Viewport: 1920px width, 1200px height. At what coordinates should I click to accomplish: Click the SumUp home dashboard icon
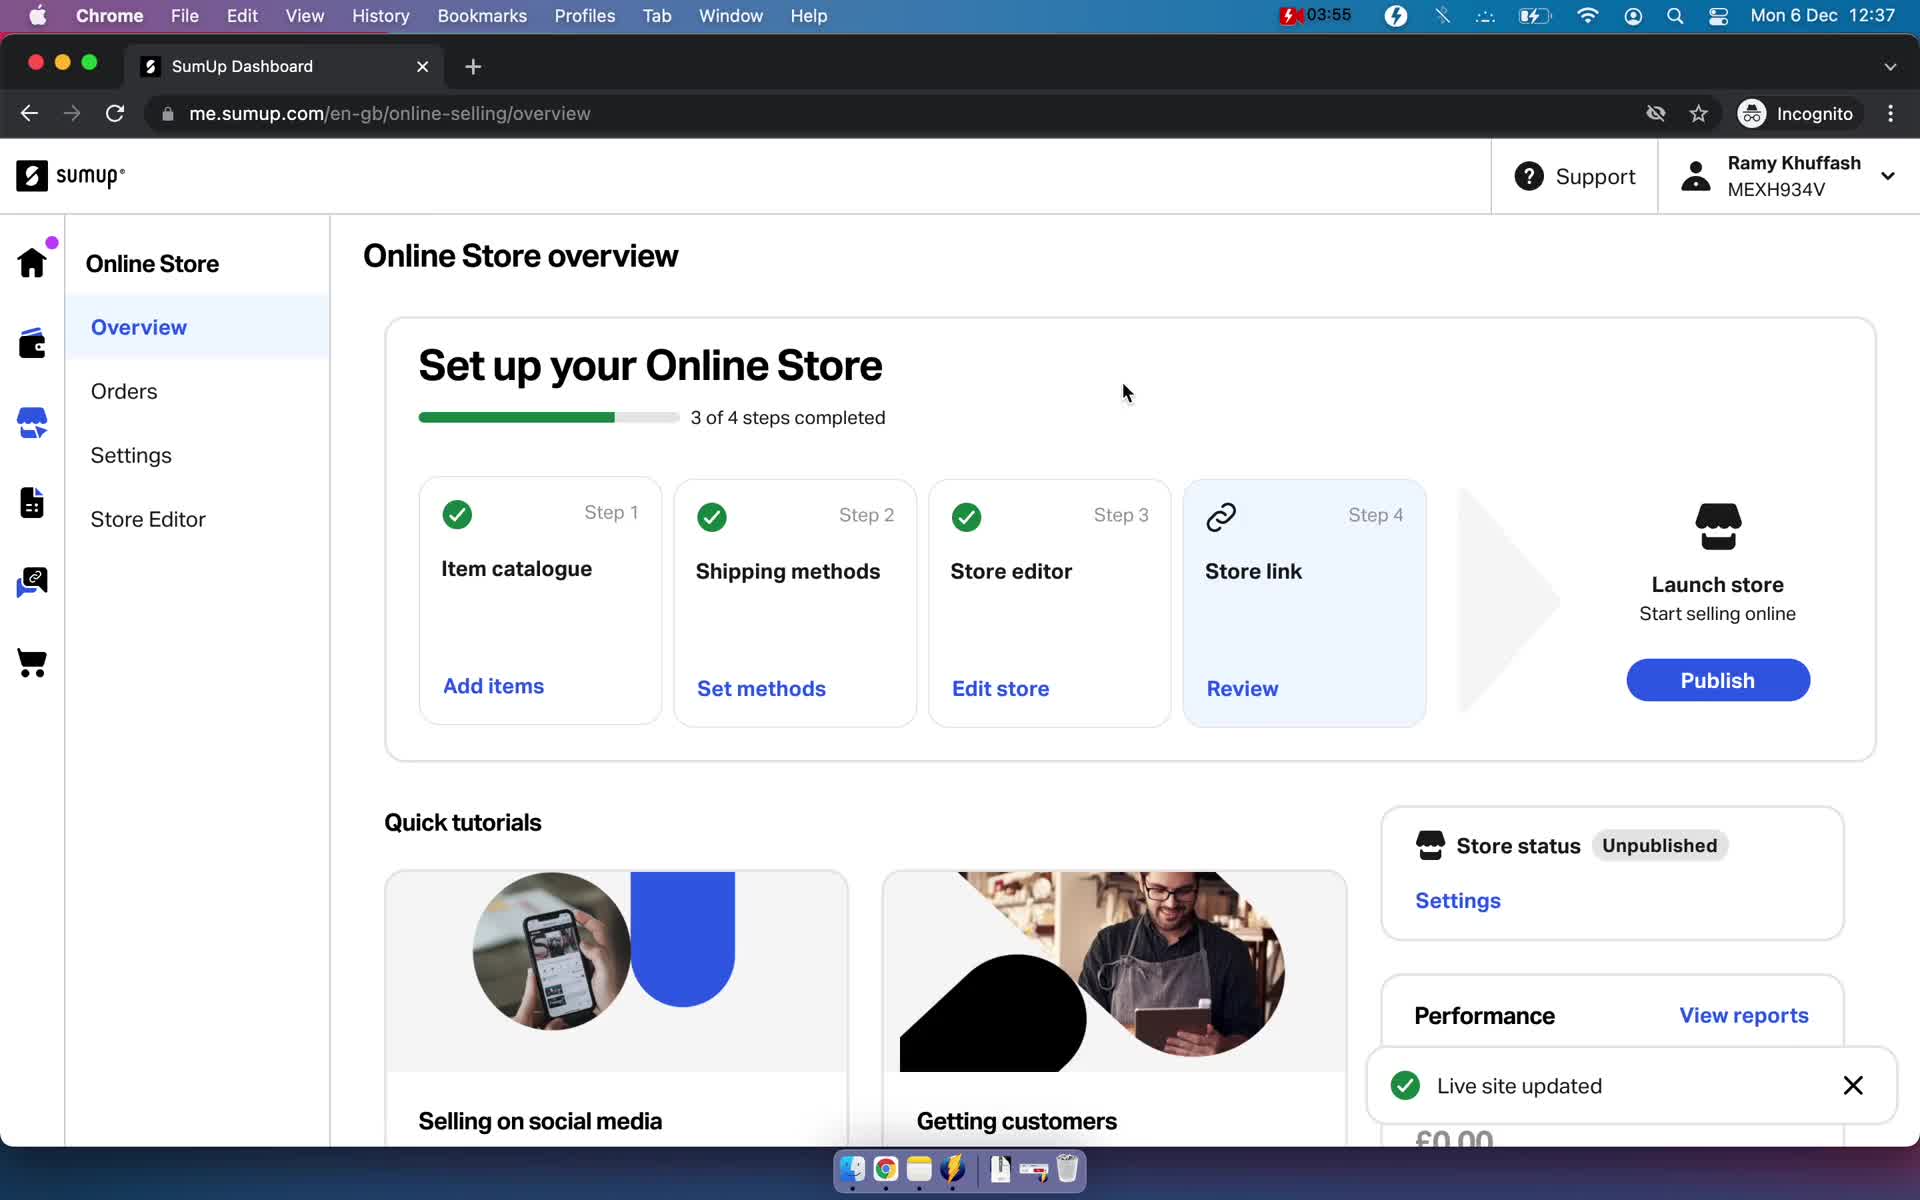(x=32, y=264)
